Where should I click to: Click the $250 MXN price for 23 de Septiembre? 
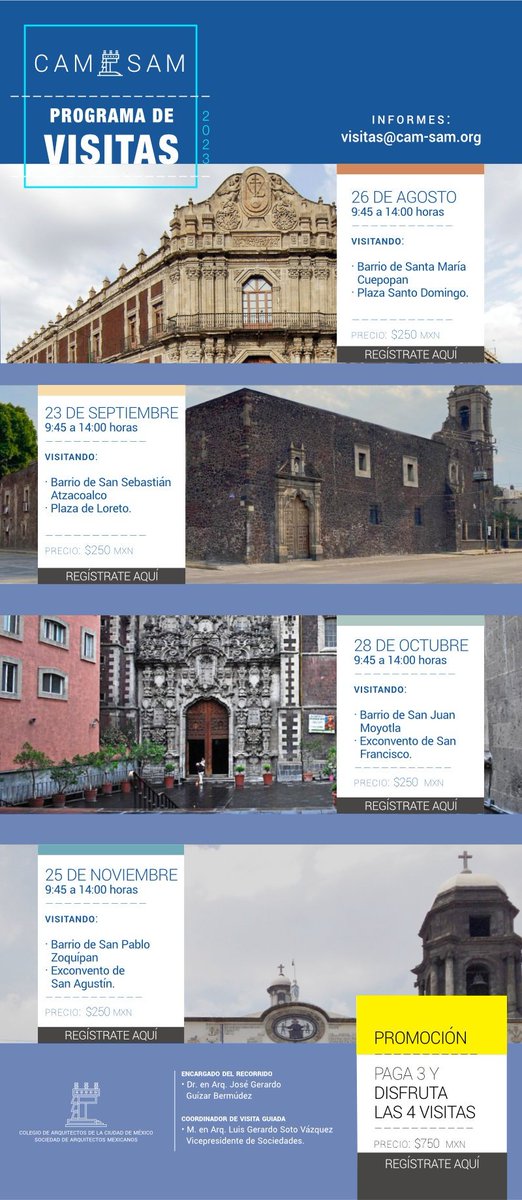89,550
